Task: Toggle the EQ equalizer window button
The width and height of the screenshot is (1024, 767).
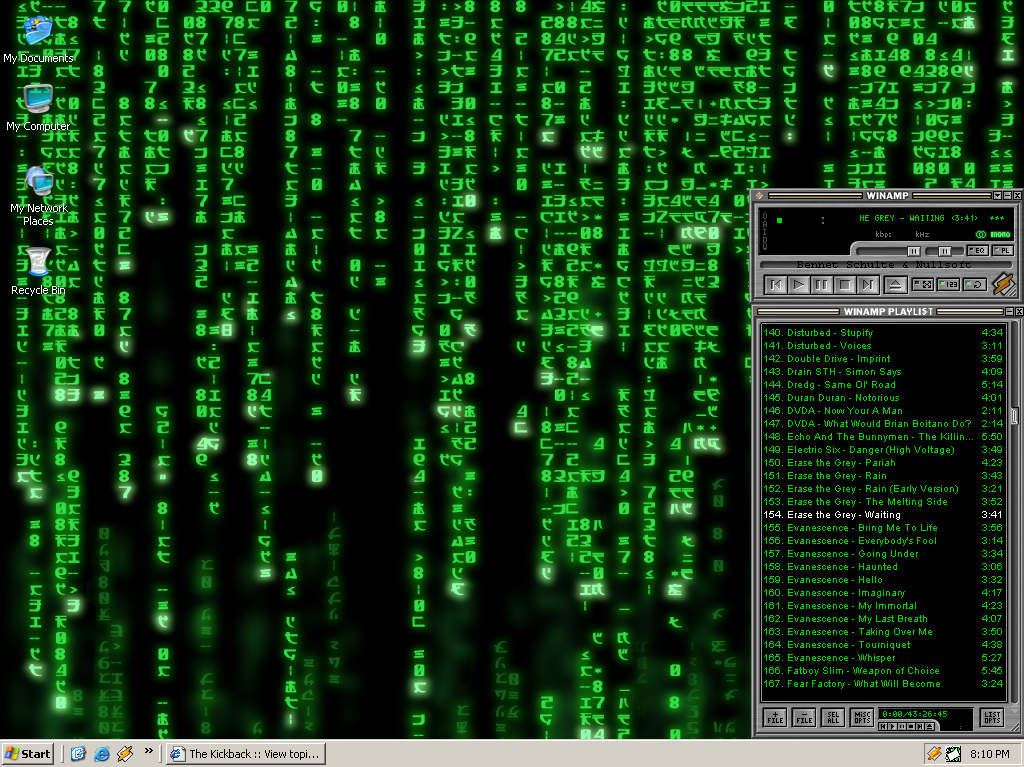Action: [978, 251]
